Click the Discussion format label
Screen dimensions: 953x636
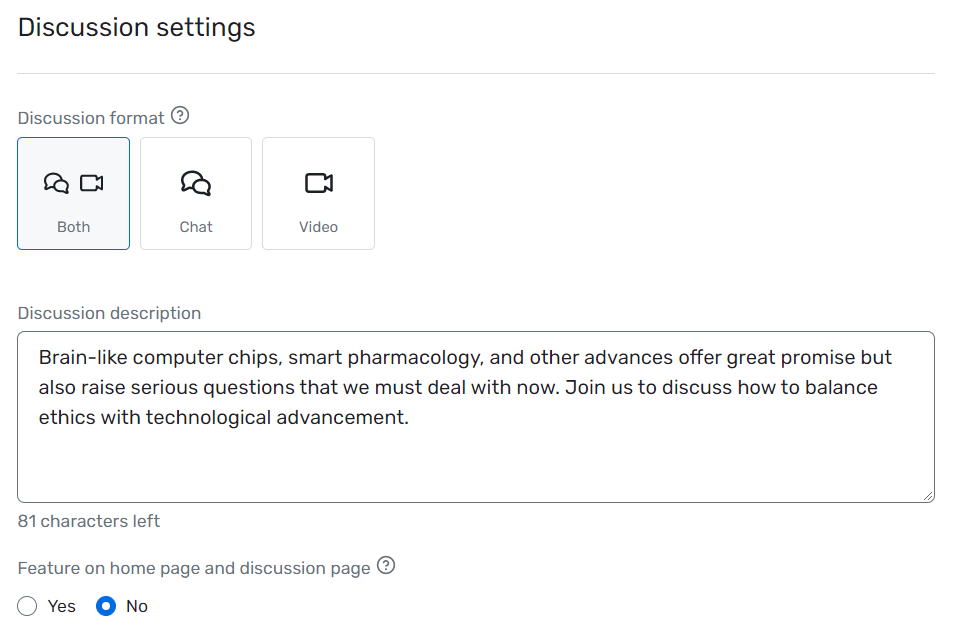tap(90, 117)
